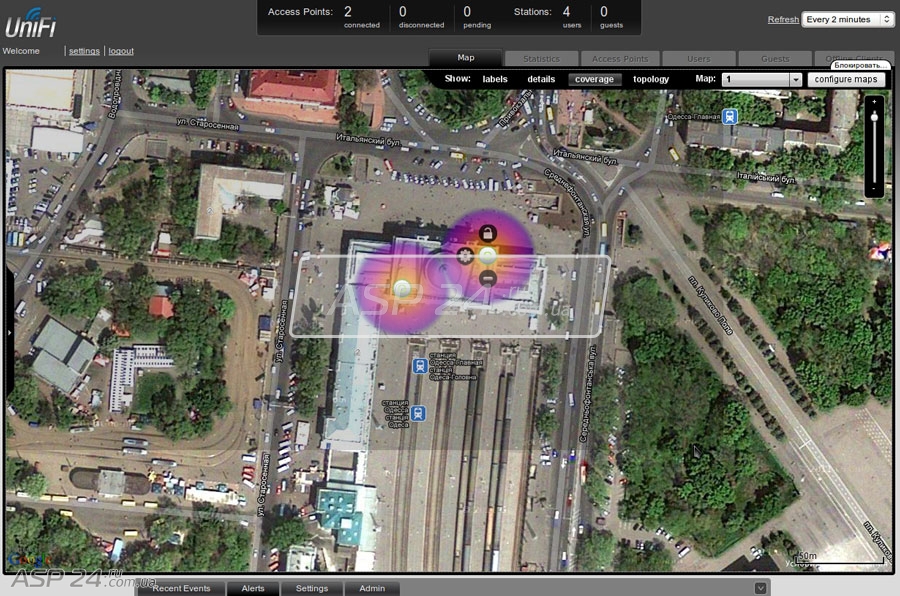Turn off the coverage overlay
The image size is (900, 596).
[594, 79]
